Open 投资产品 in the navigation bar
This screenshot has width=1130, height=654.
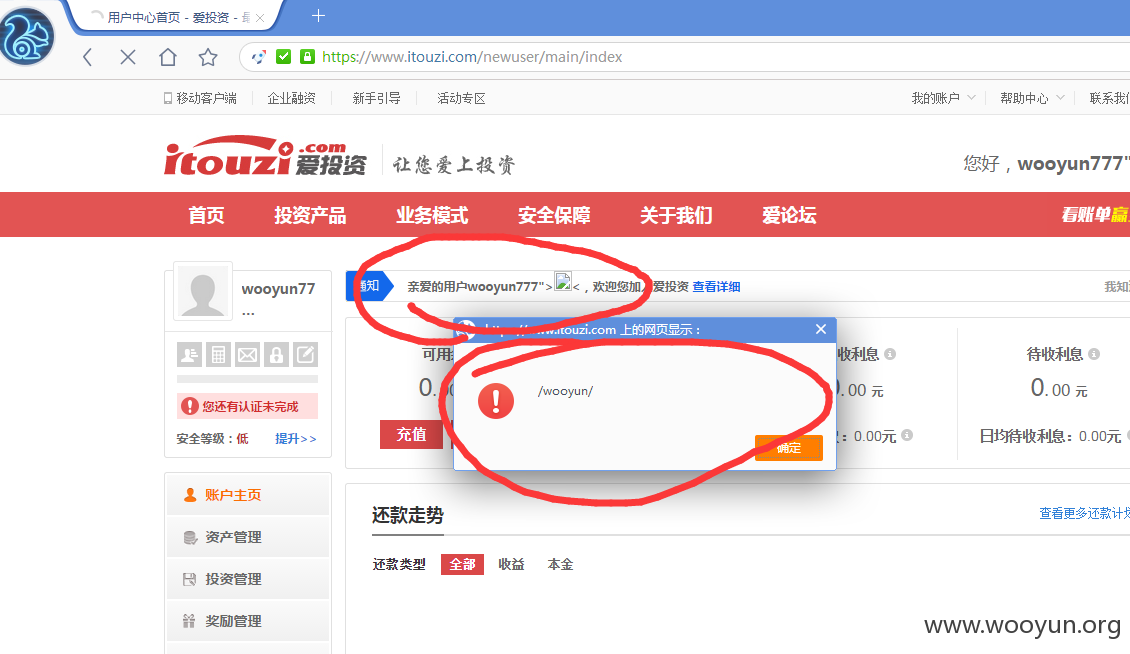click(310, 215)
